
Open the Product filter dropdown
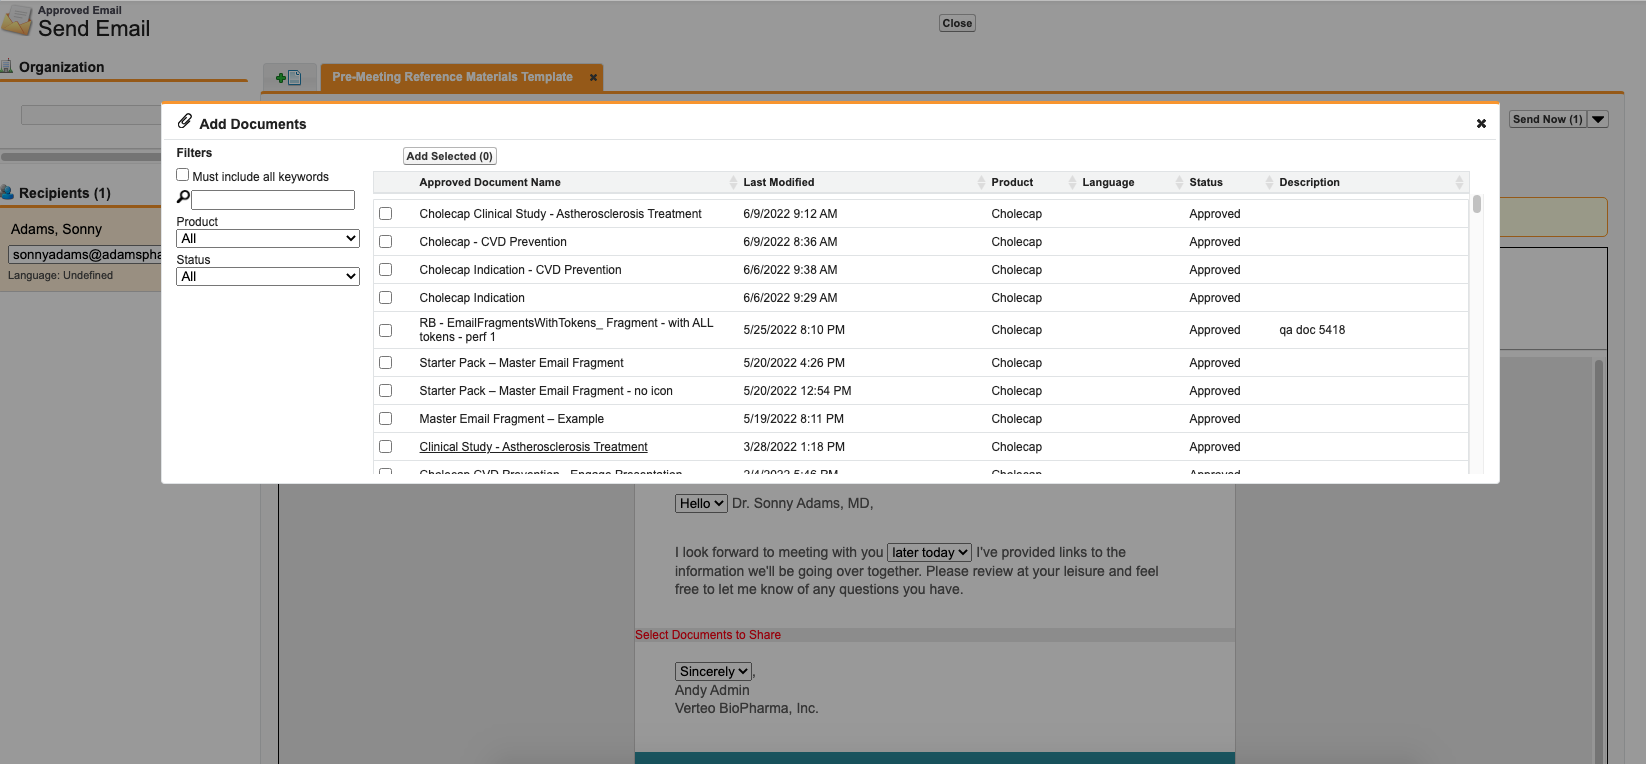(267, 239)
